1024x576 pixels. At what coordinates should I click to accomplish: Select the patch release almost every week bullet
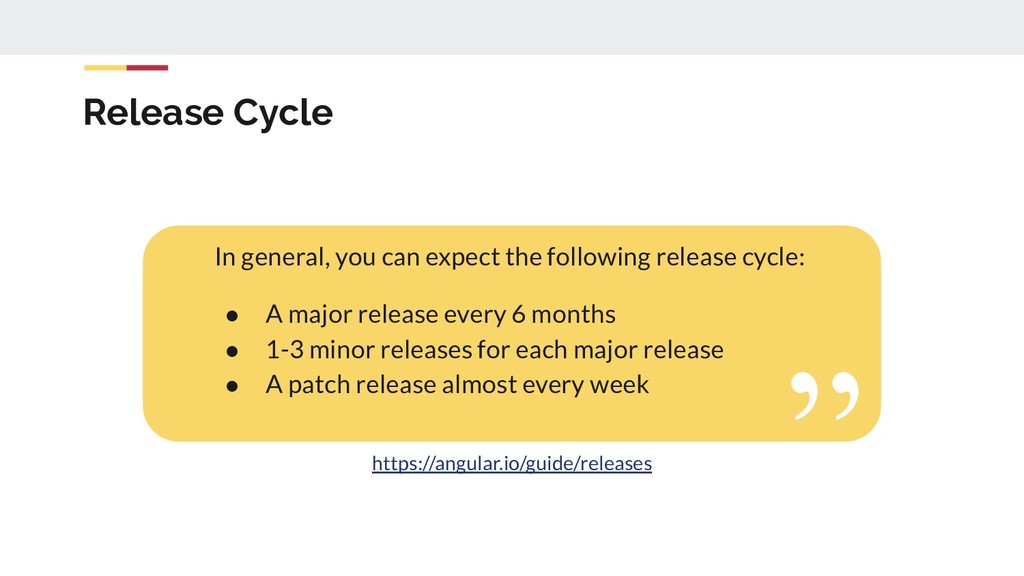(x=457, y=385)
